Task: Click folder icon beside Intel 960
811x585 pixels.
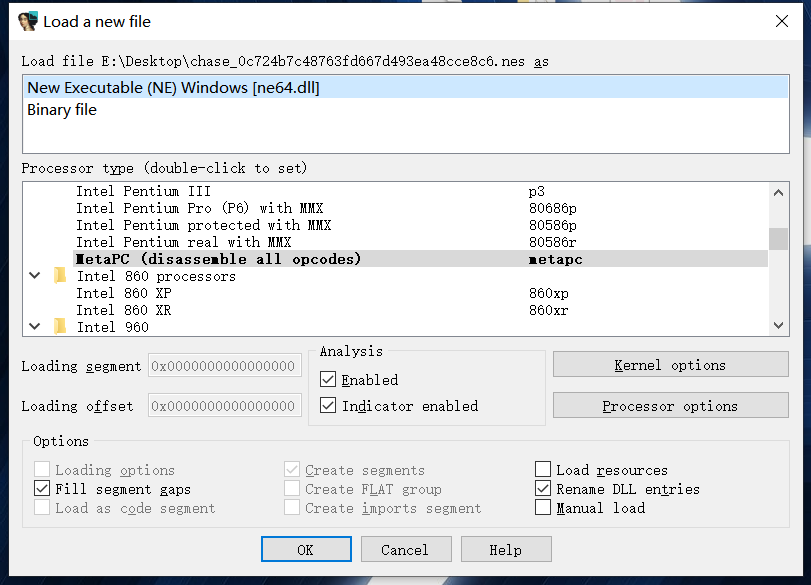Action: point(60,327)
